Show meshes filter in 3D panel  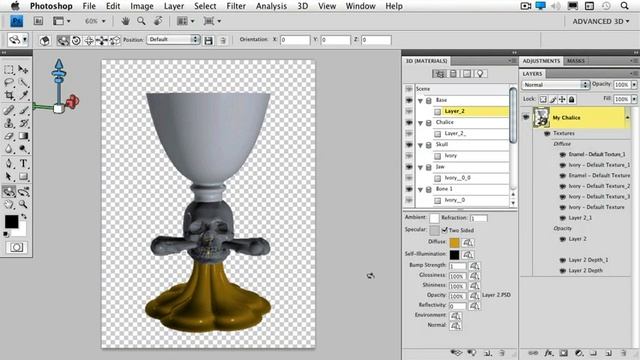tap(453, 73)
